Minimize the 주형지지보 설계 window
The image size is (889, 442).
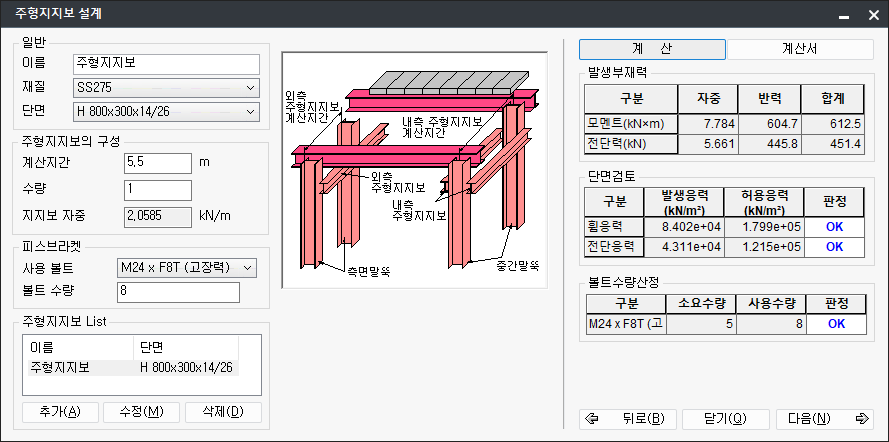pos(845,14)
